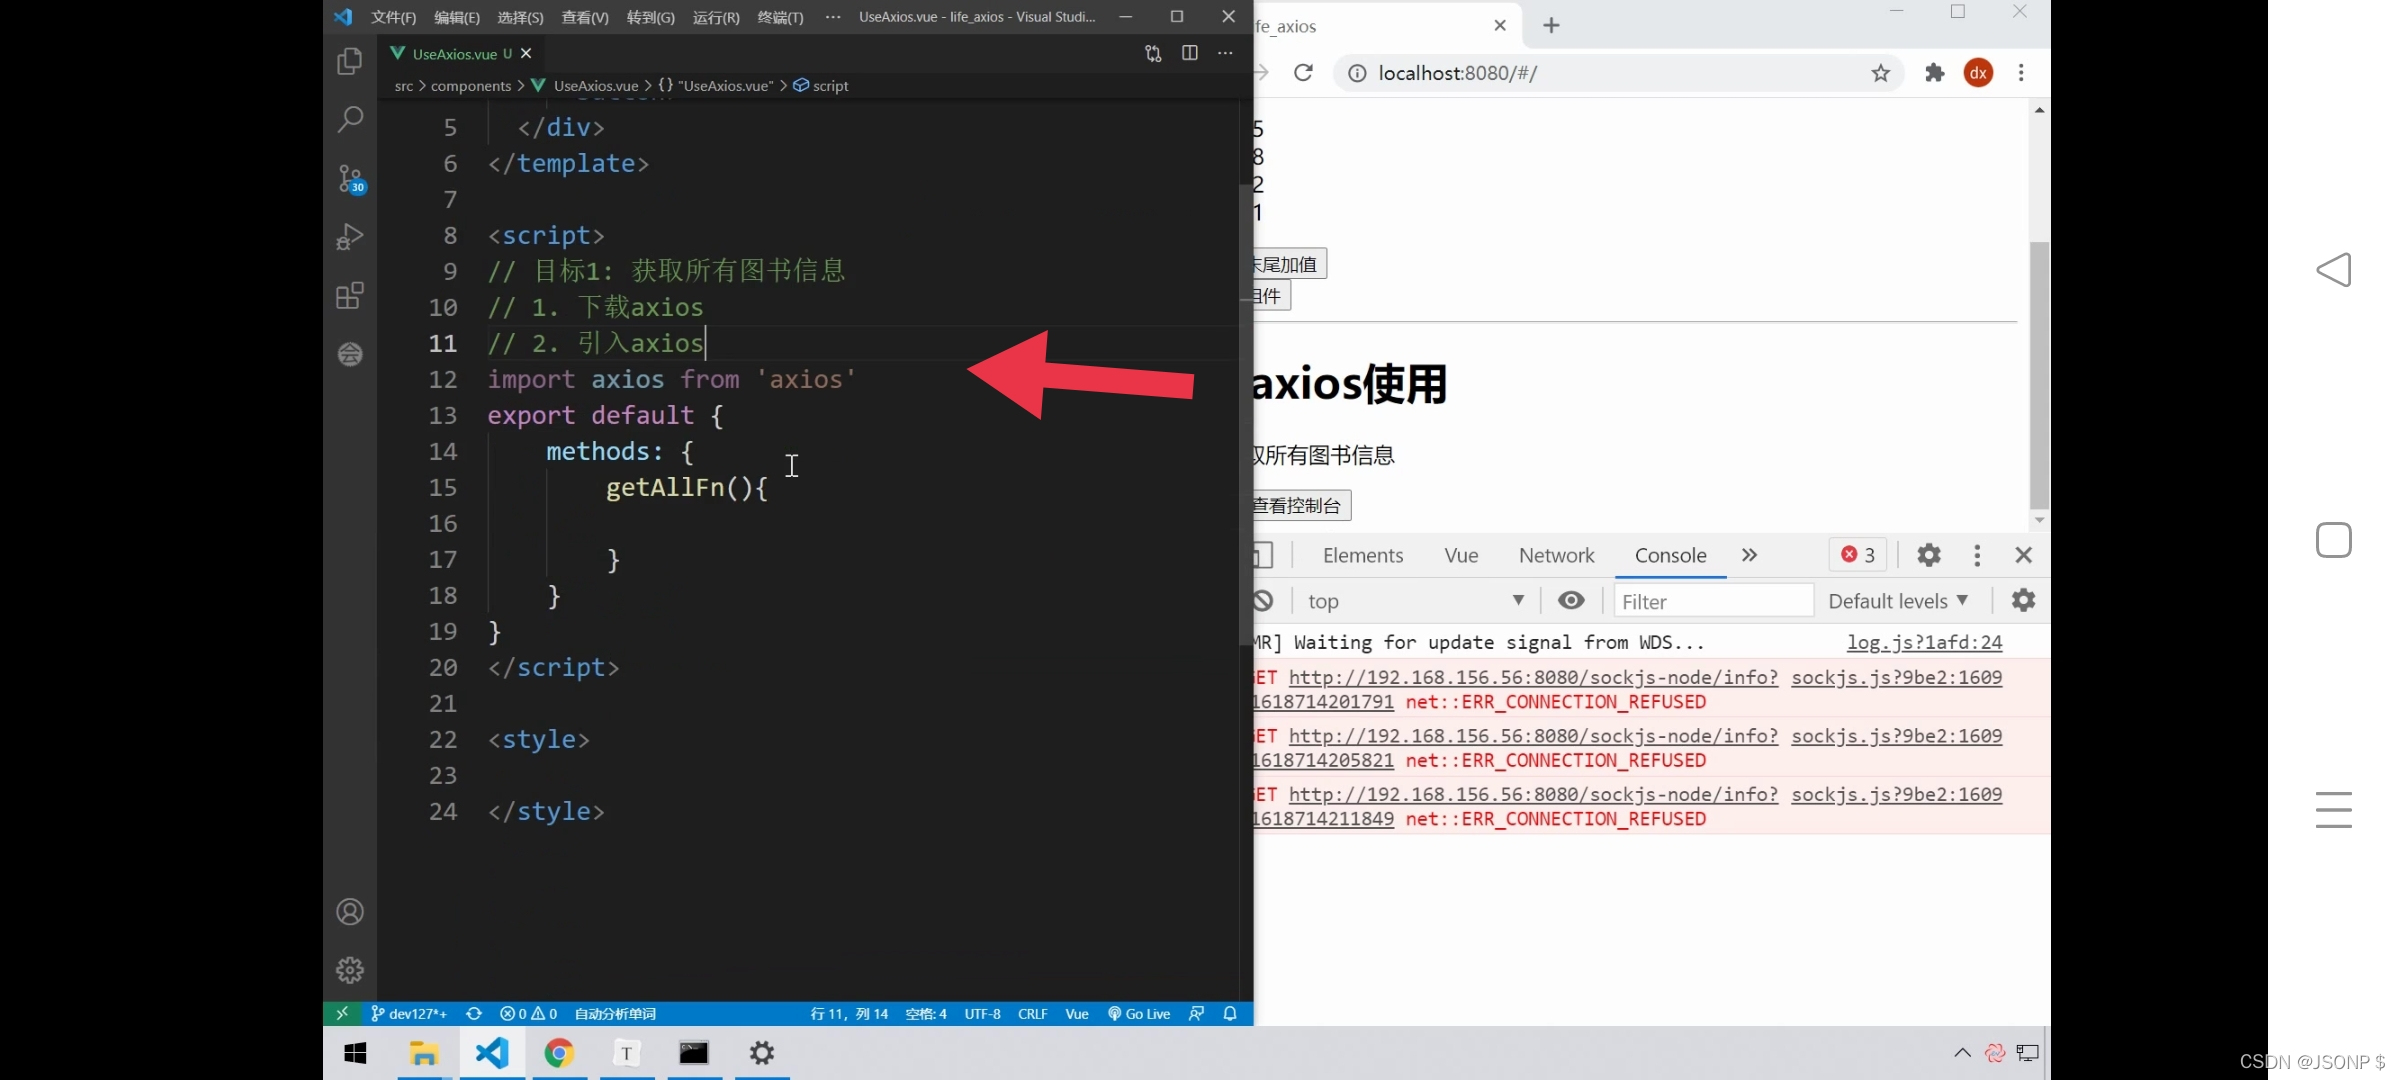This screenshot has width=2400, height=1080.
Task: Open the notifications bell in the status bar
Action: click(1230, 1013)
